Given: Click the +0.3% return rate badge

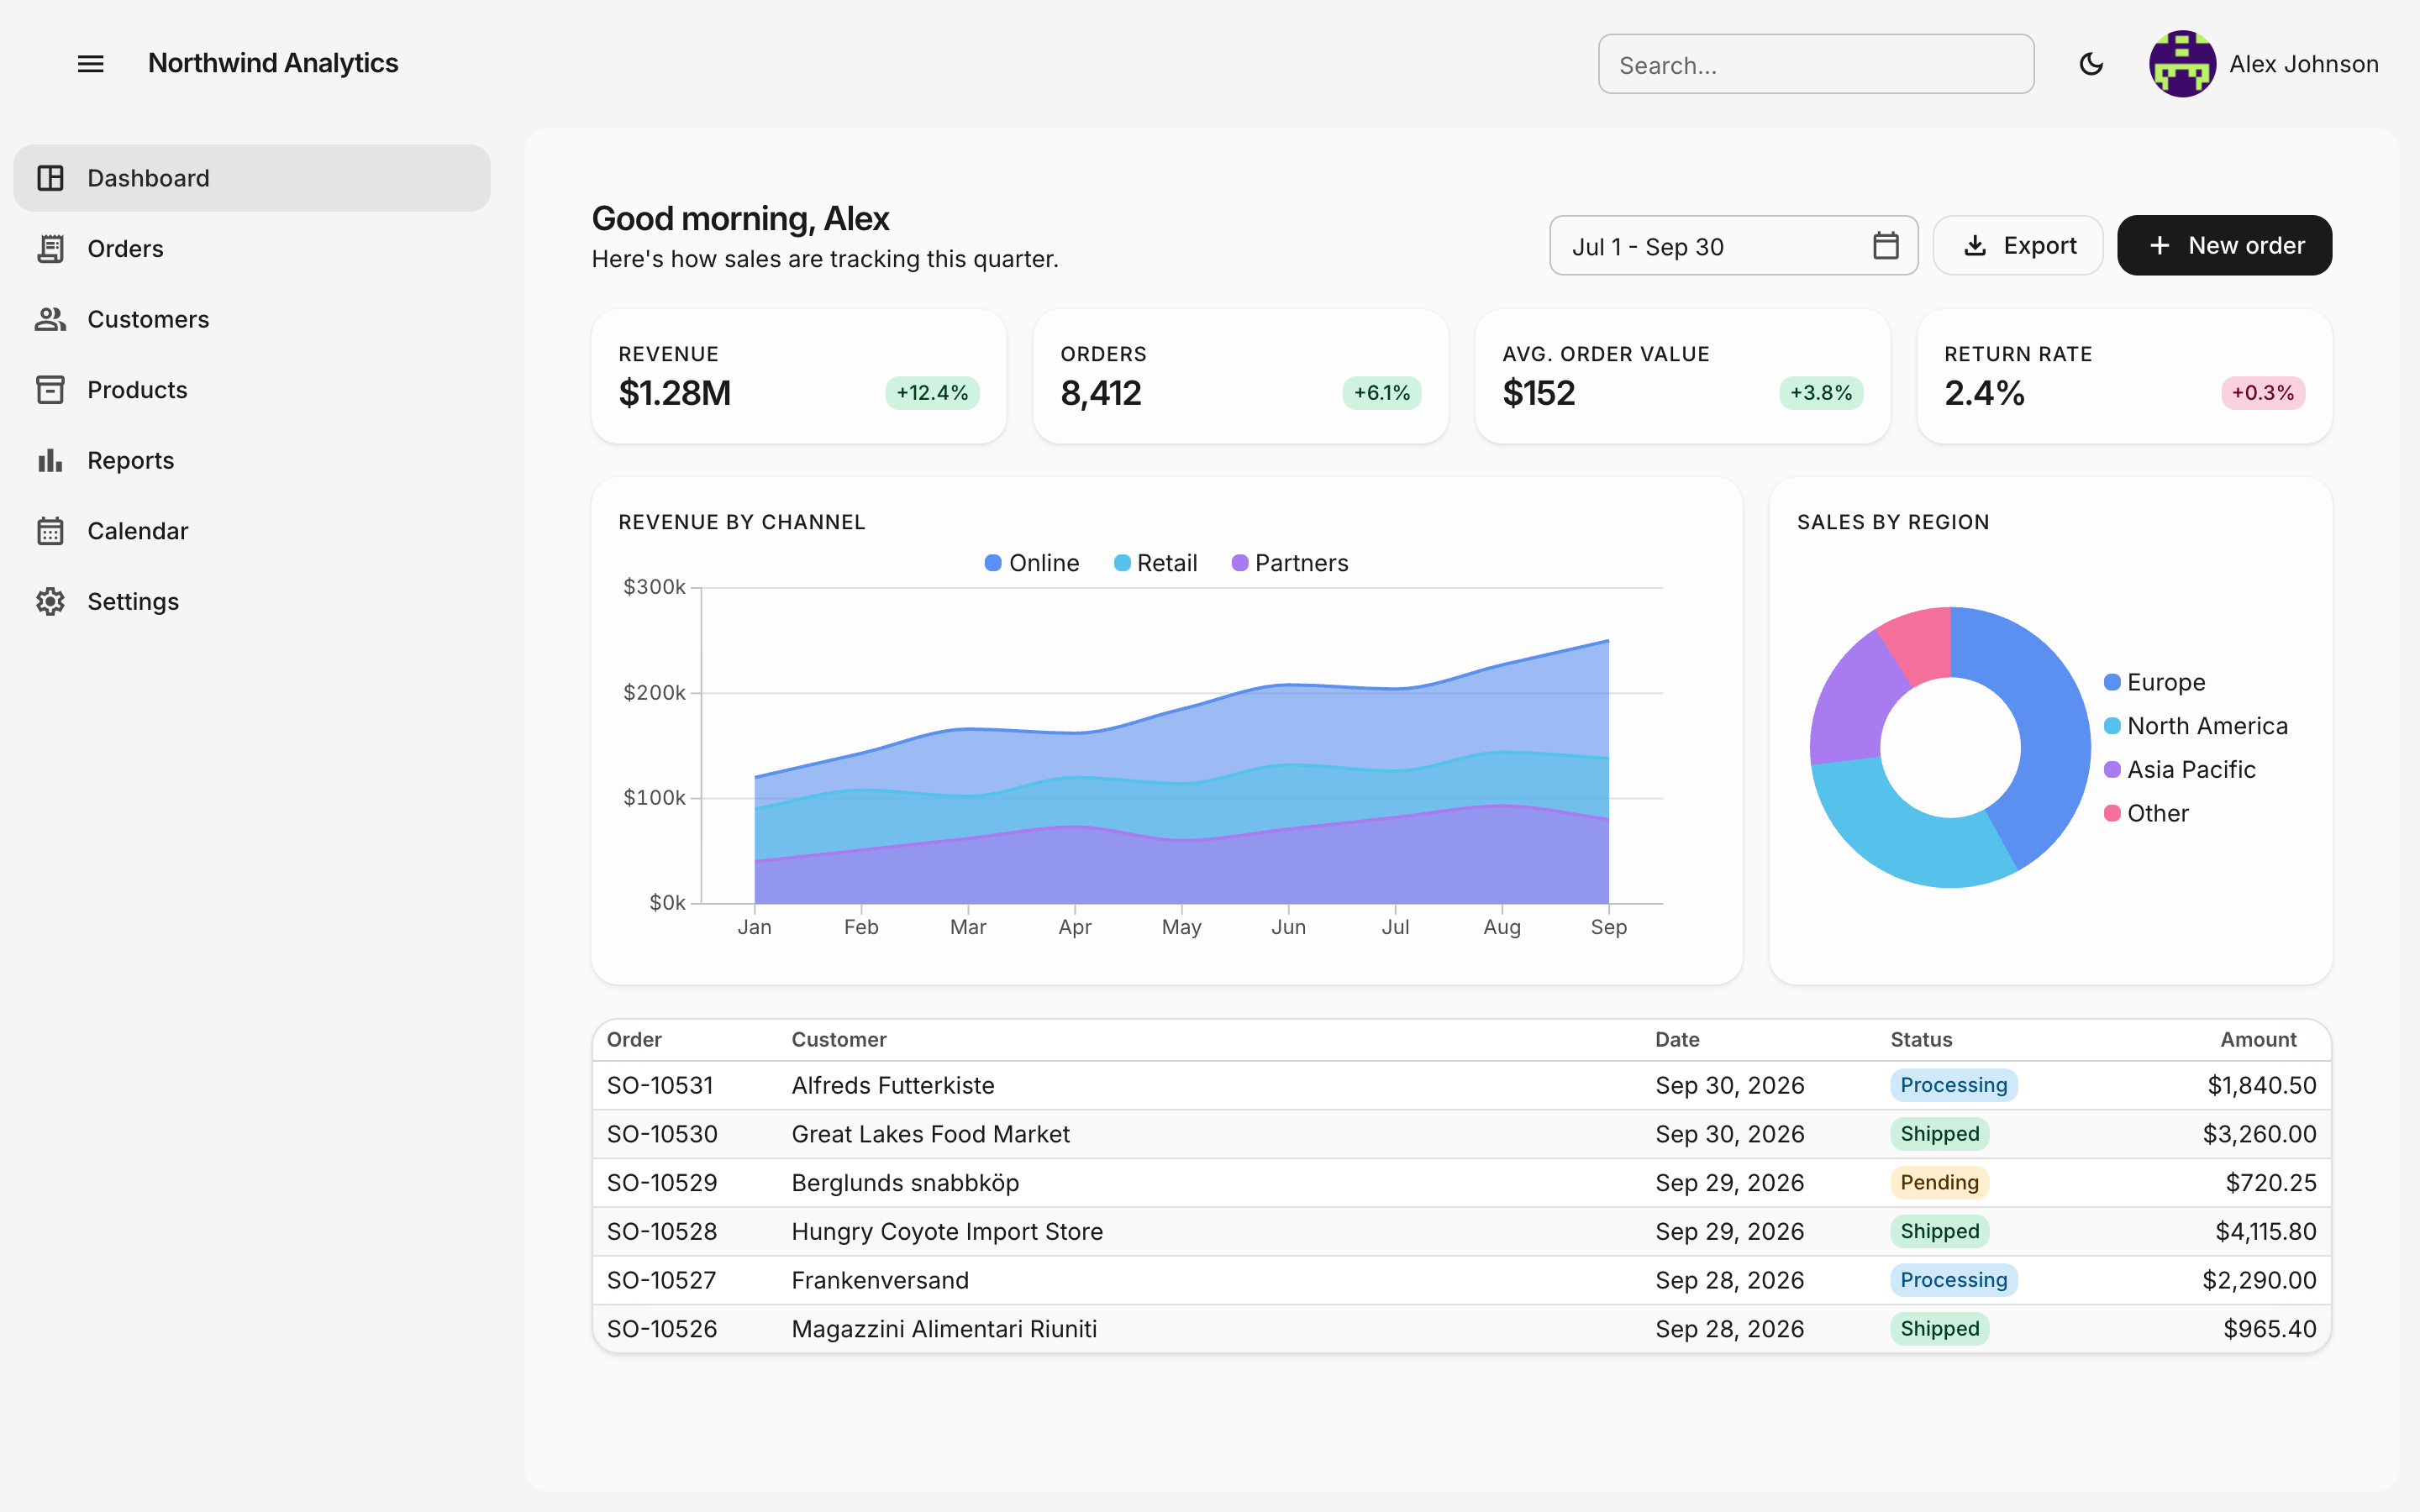Looking at the screenshot, I should tap(2263, 393).
